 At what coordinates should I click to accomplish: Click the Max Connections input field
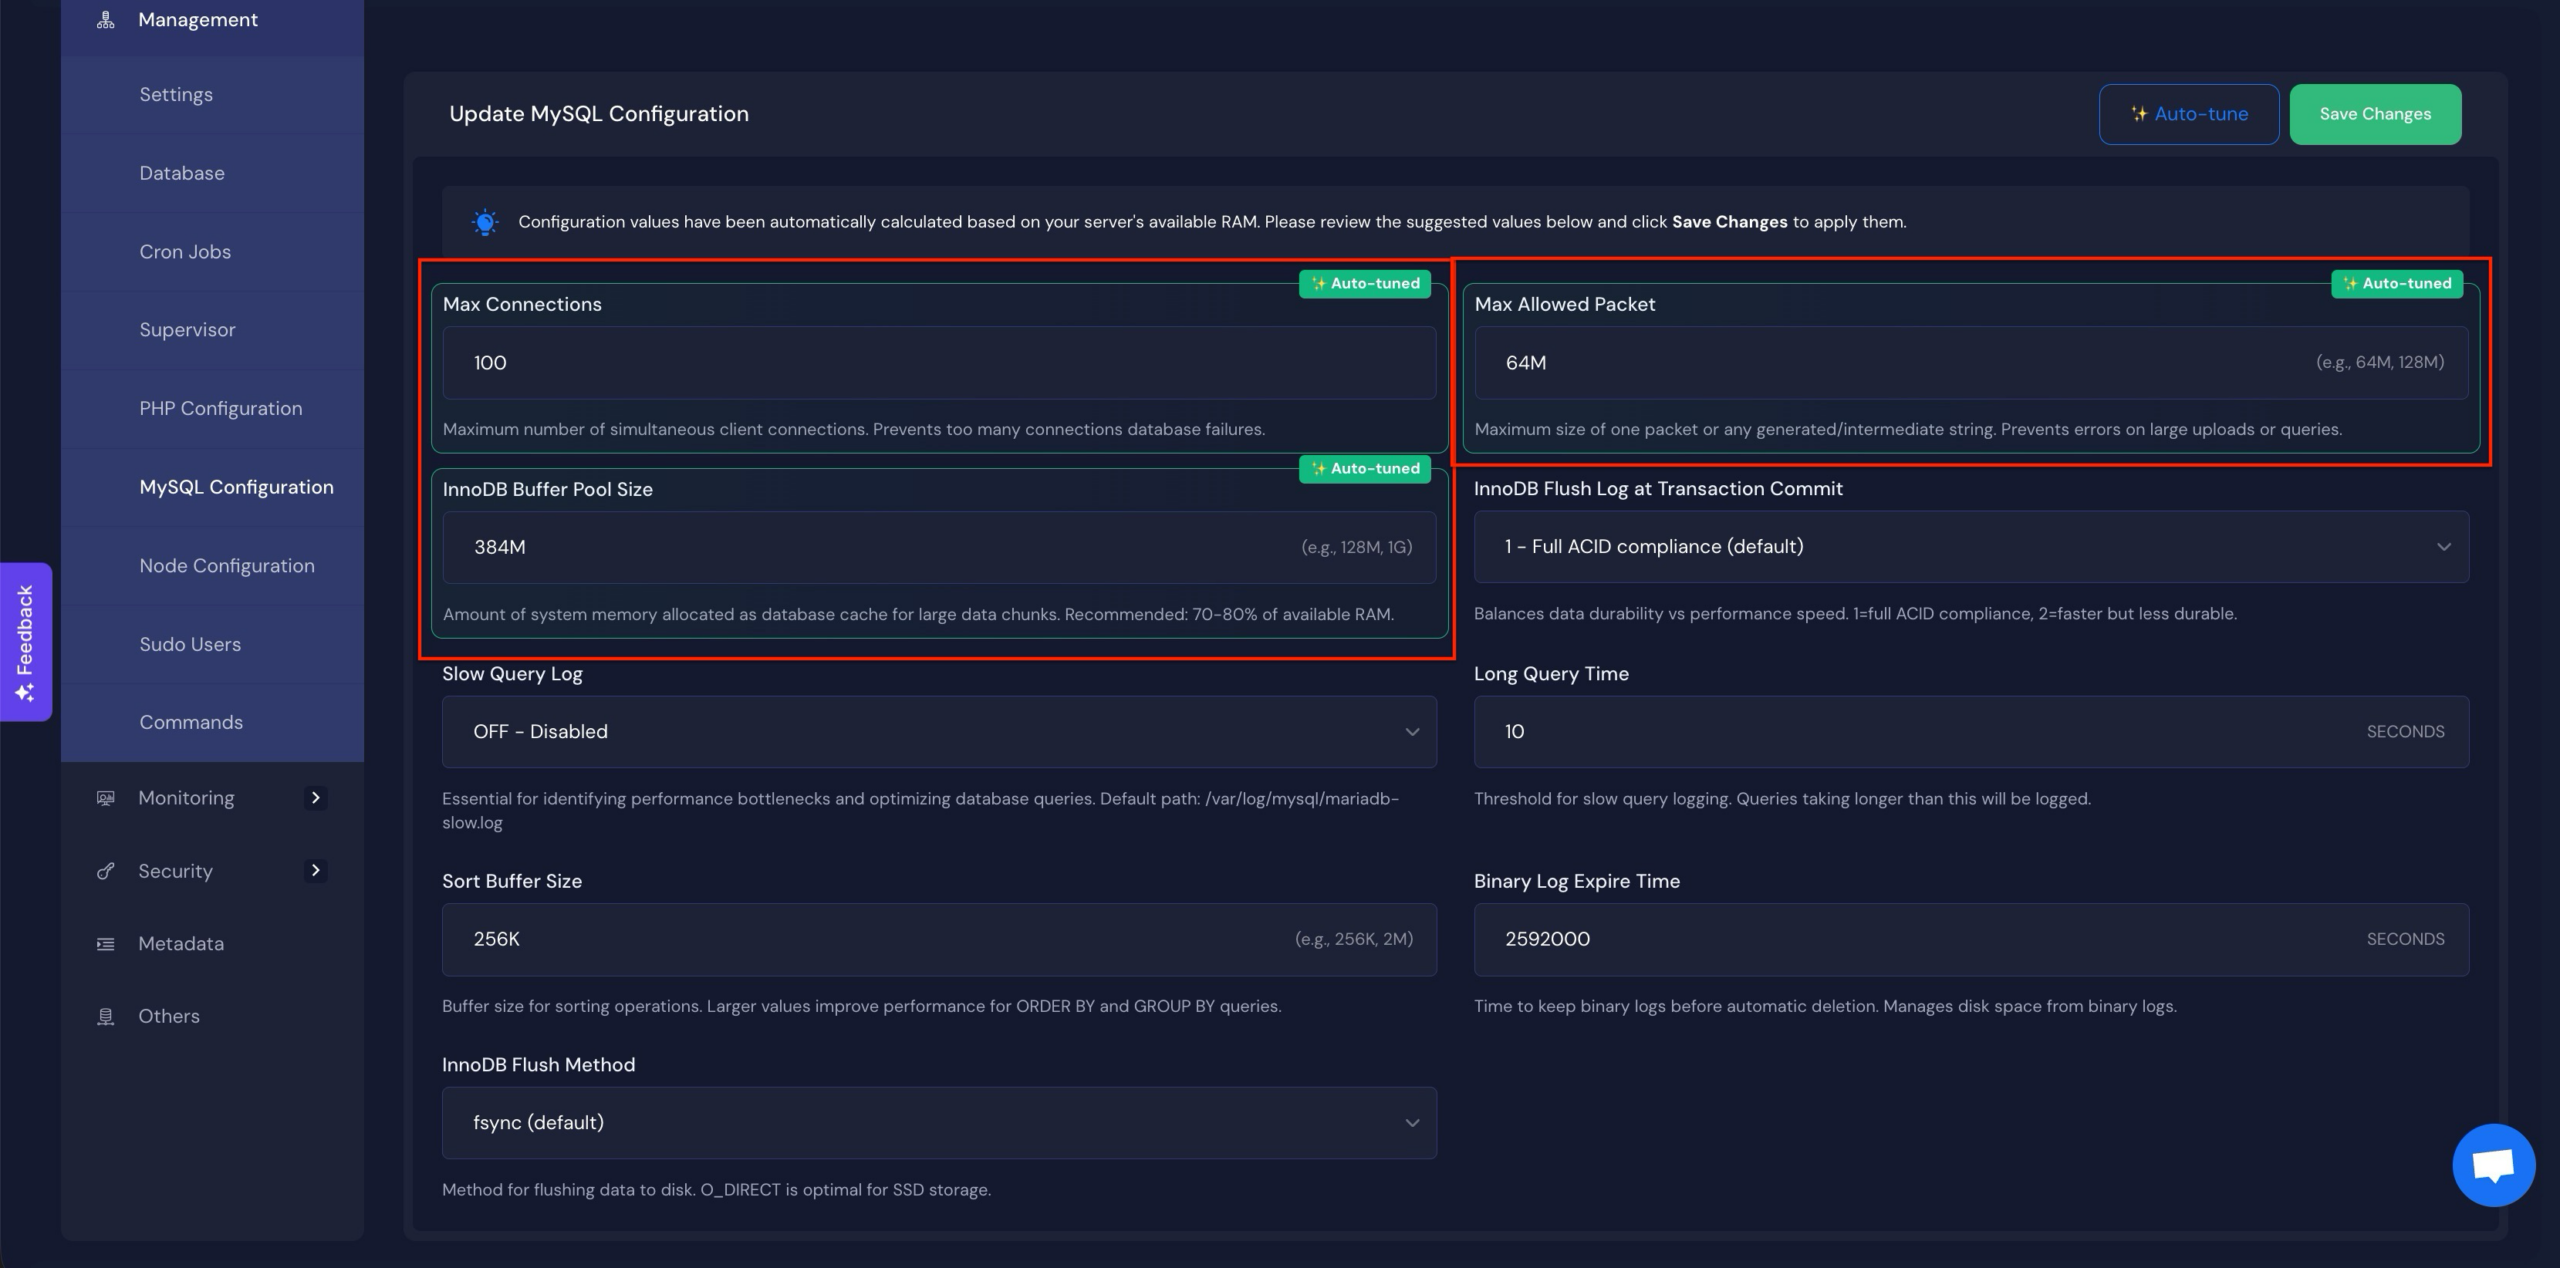[938, 363]
